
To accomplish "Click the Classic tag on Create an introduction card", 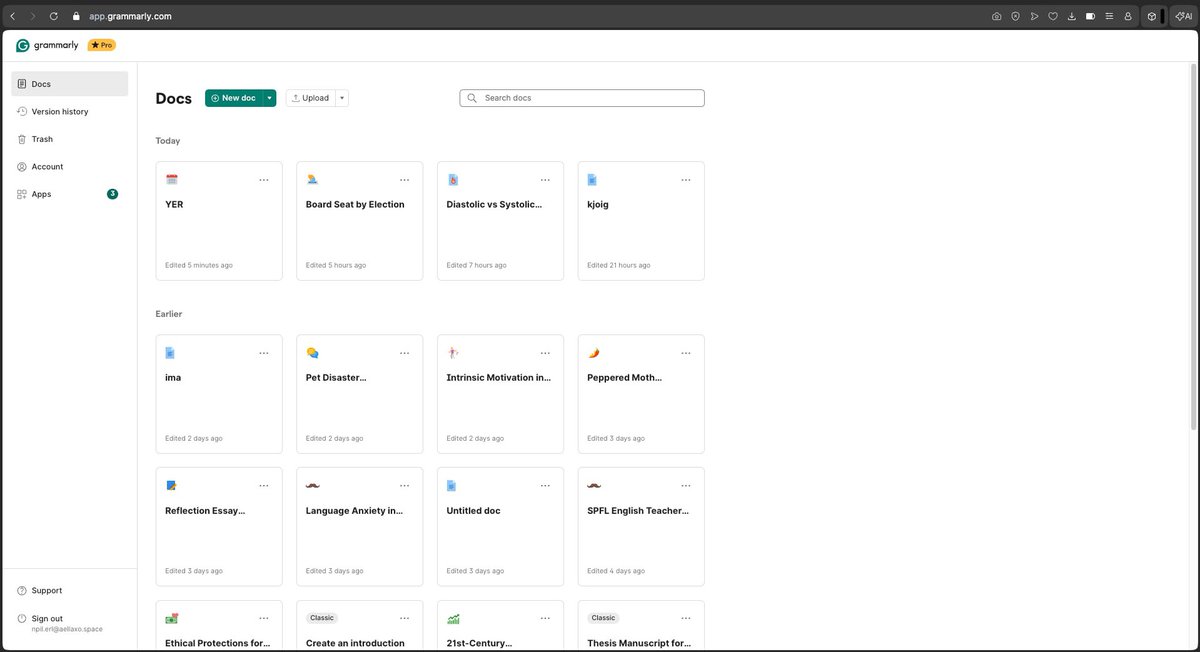I will [322, 618].
